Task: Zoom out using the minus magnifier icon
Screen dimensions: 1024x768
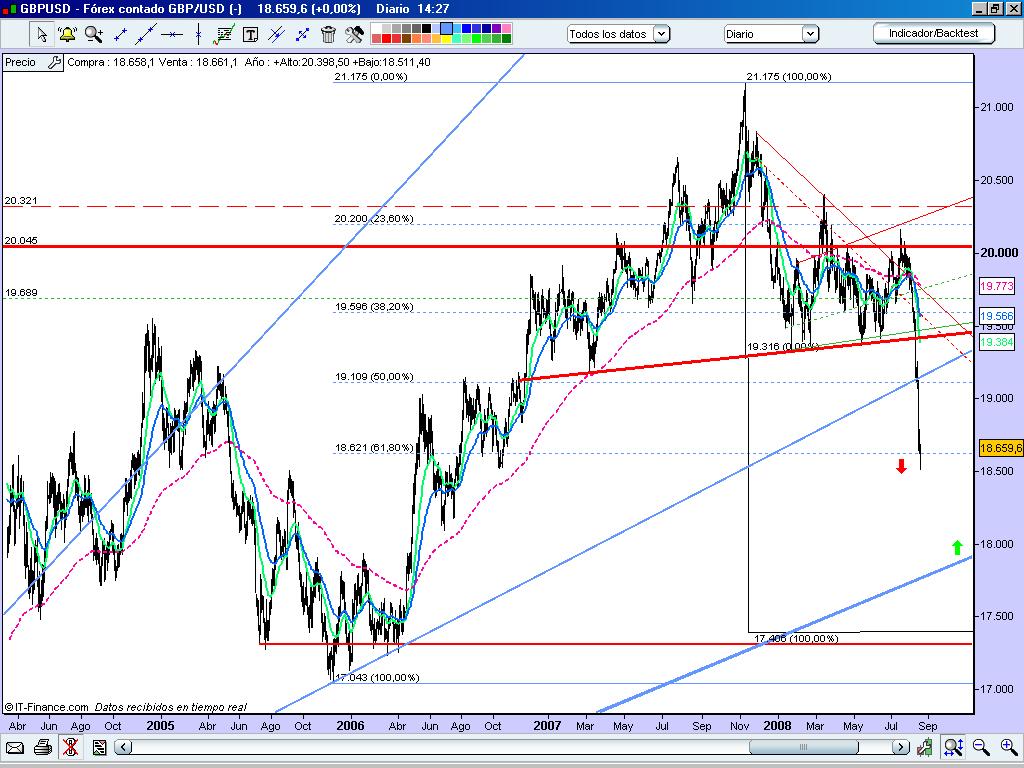Action: (x=980, y=747)
